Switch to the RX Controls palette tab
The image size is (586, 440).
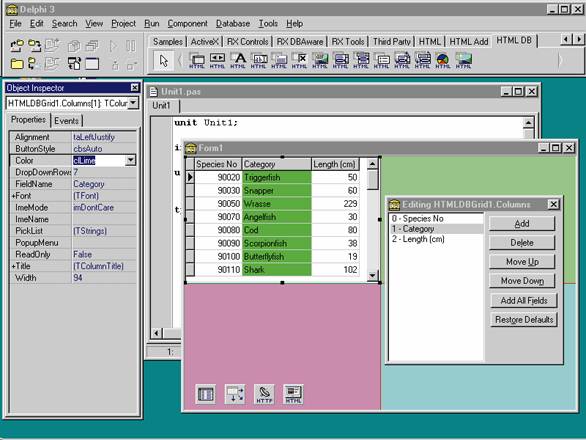[247, 41]
